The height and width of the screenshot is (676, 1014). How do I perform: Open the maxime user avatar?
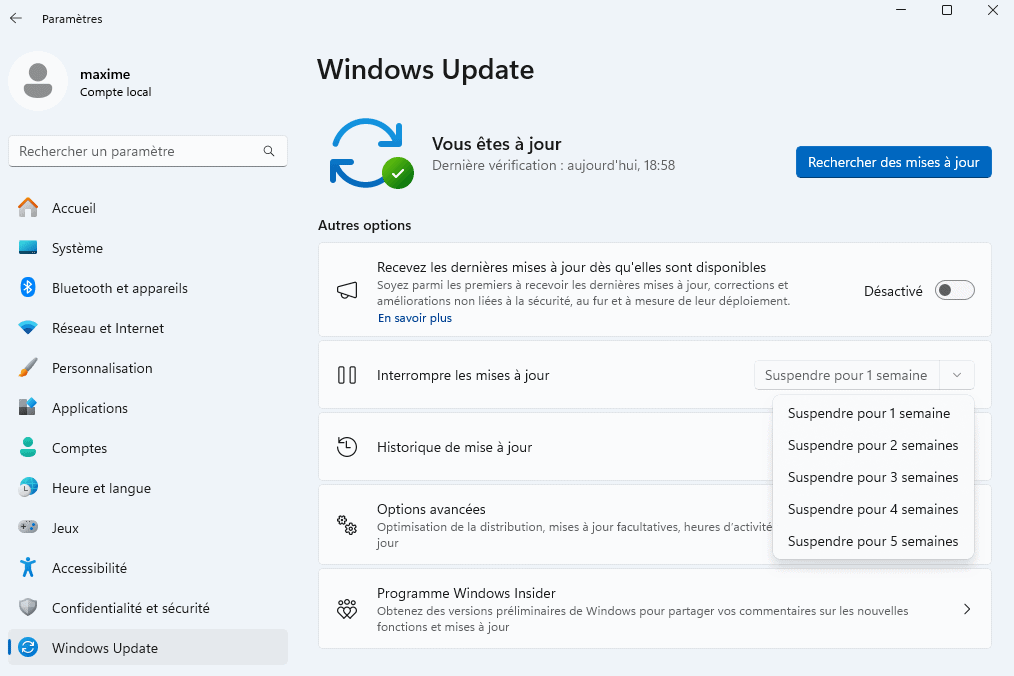[38, 82]
